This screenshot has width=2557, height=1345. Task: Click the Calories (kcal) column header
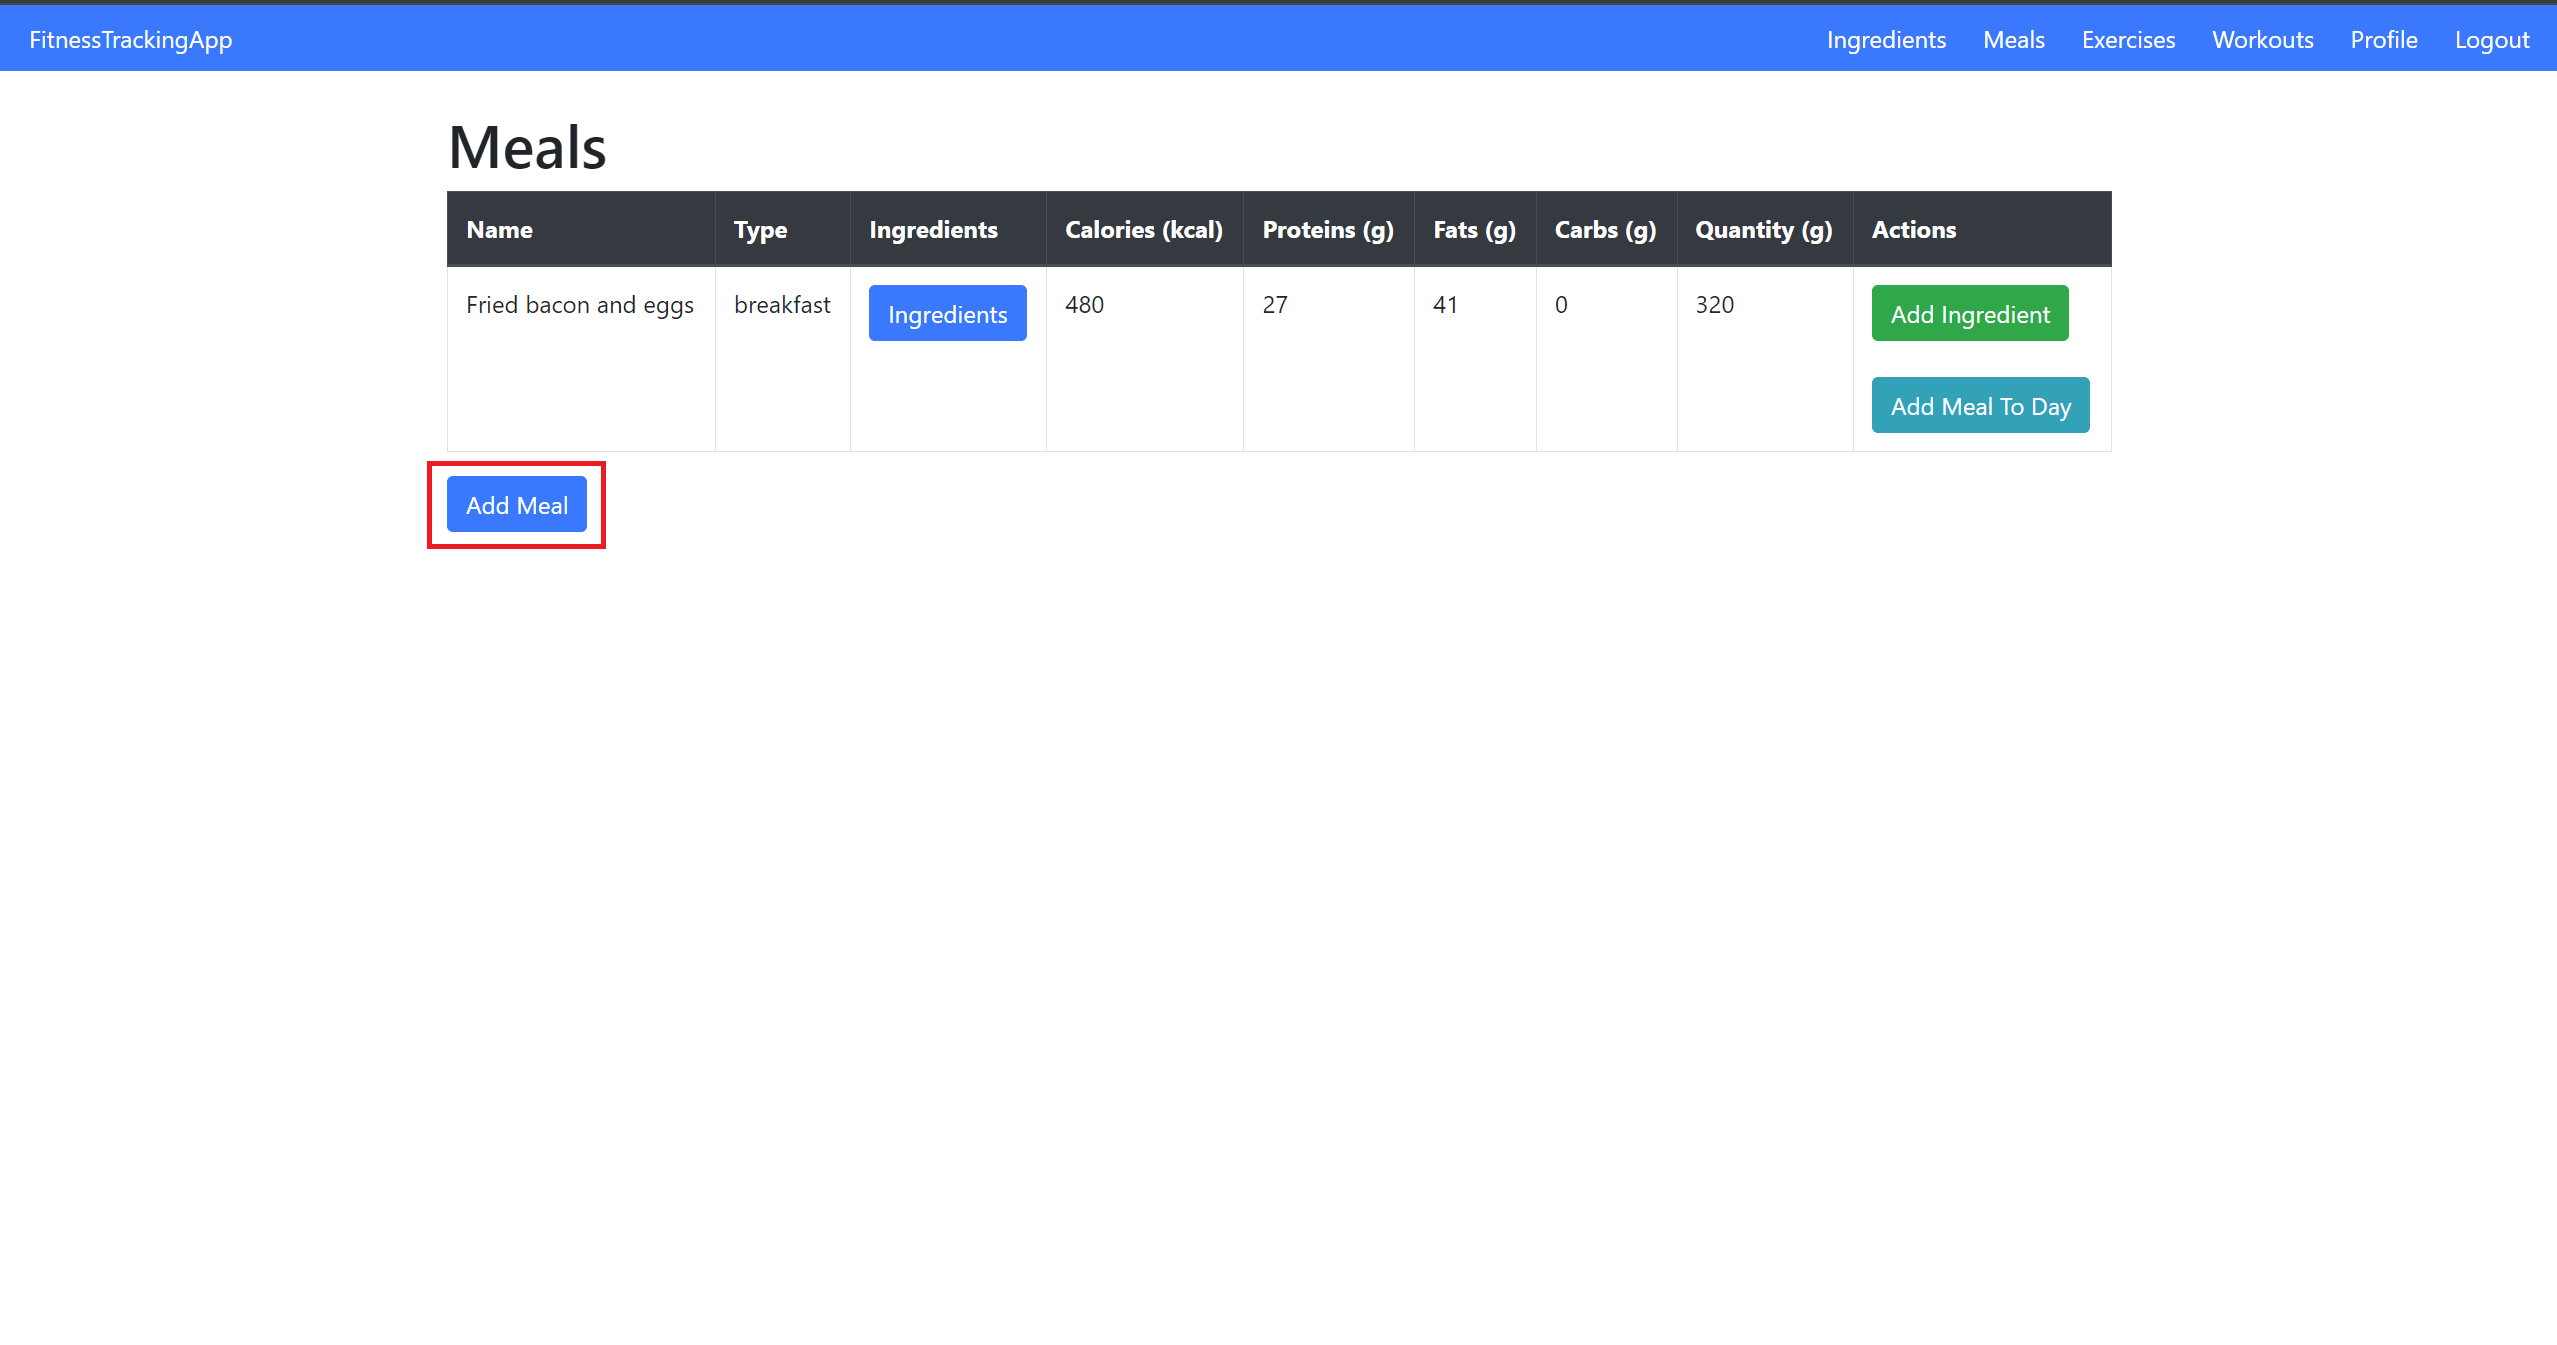pyautogui.click(x=1143, y=230)
